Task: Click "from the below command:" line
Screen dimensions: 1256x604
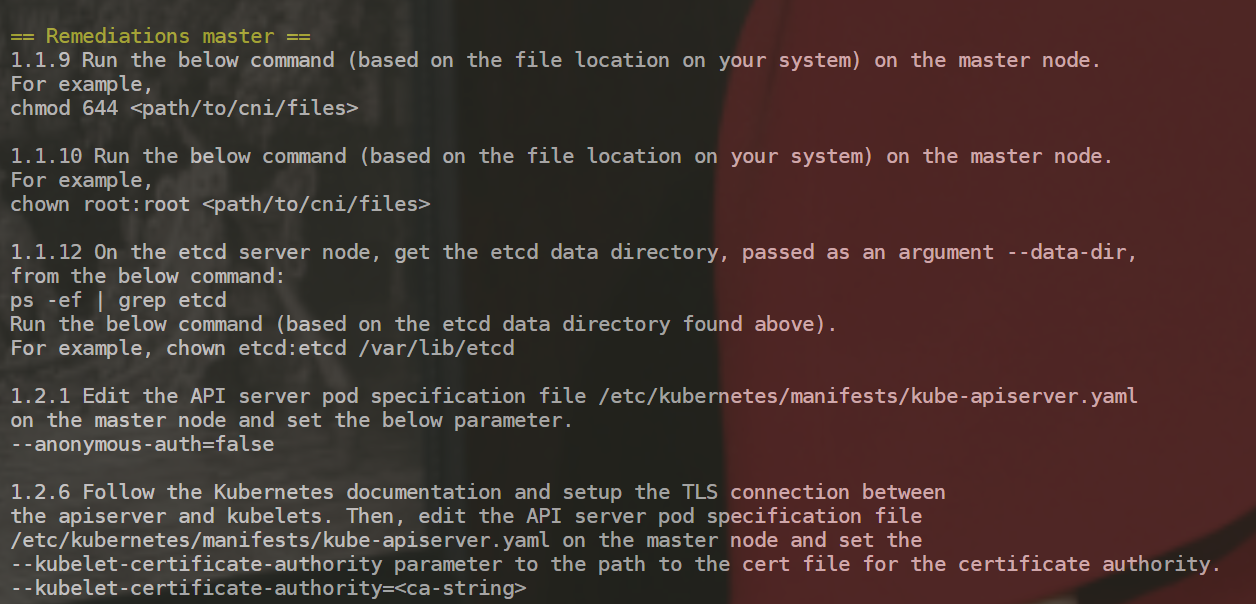Action: coord(148,276)
